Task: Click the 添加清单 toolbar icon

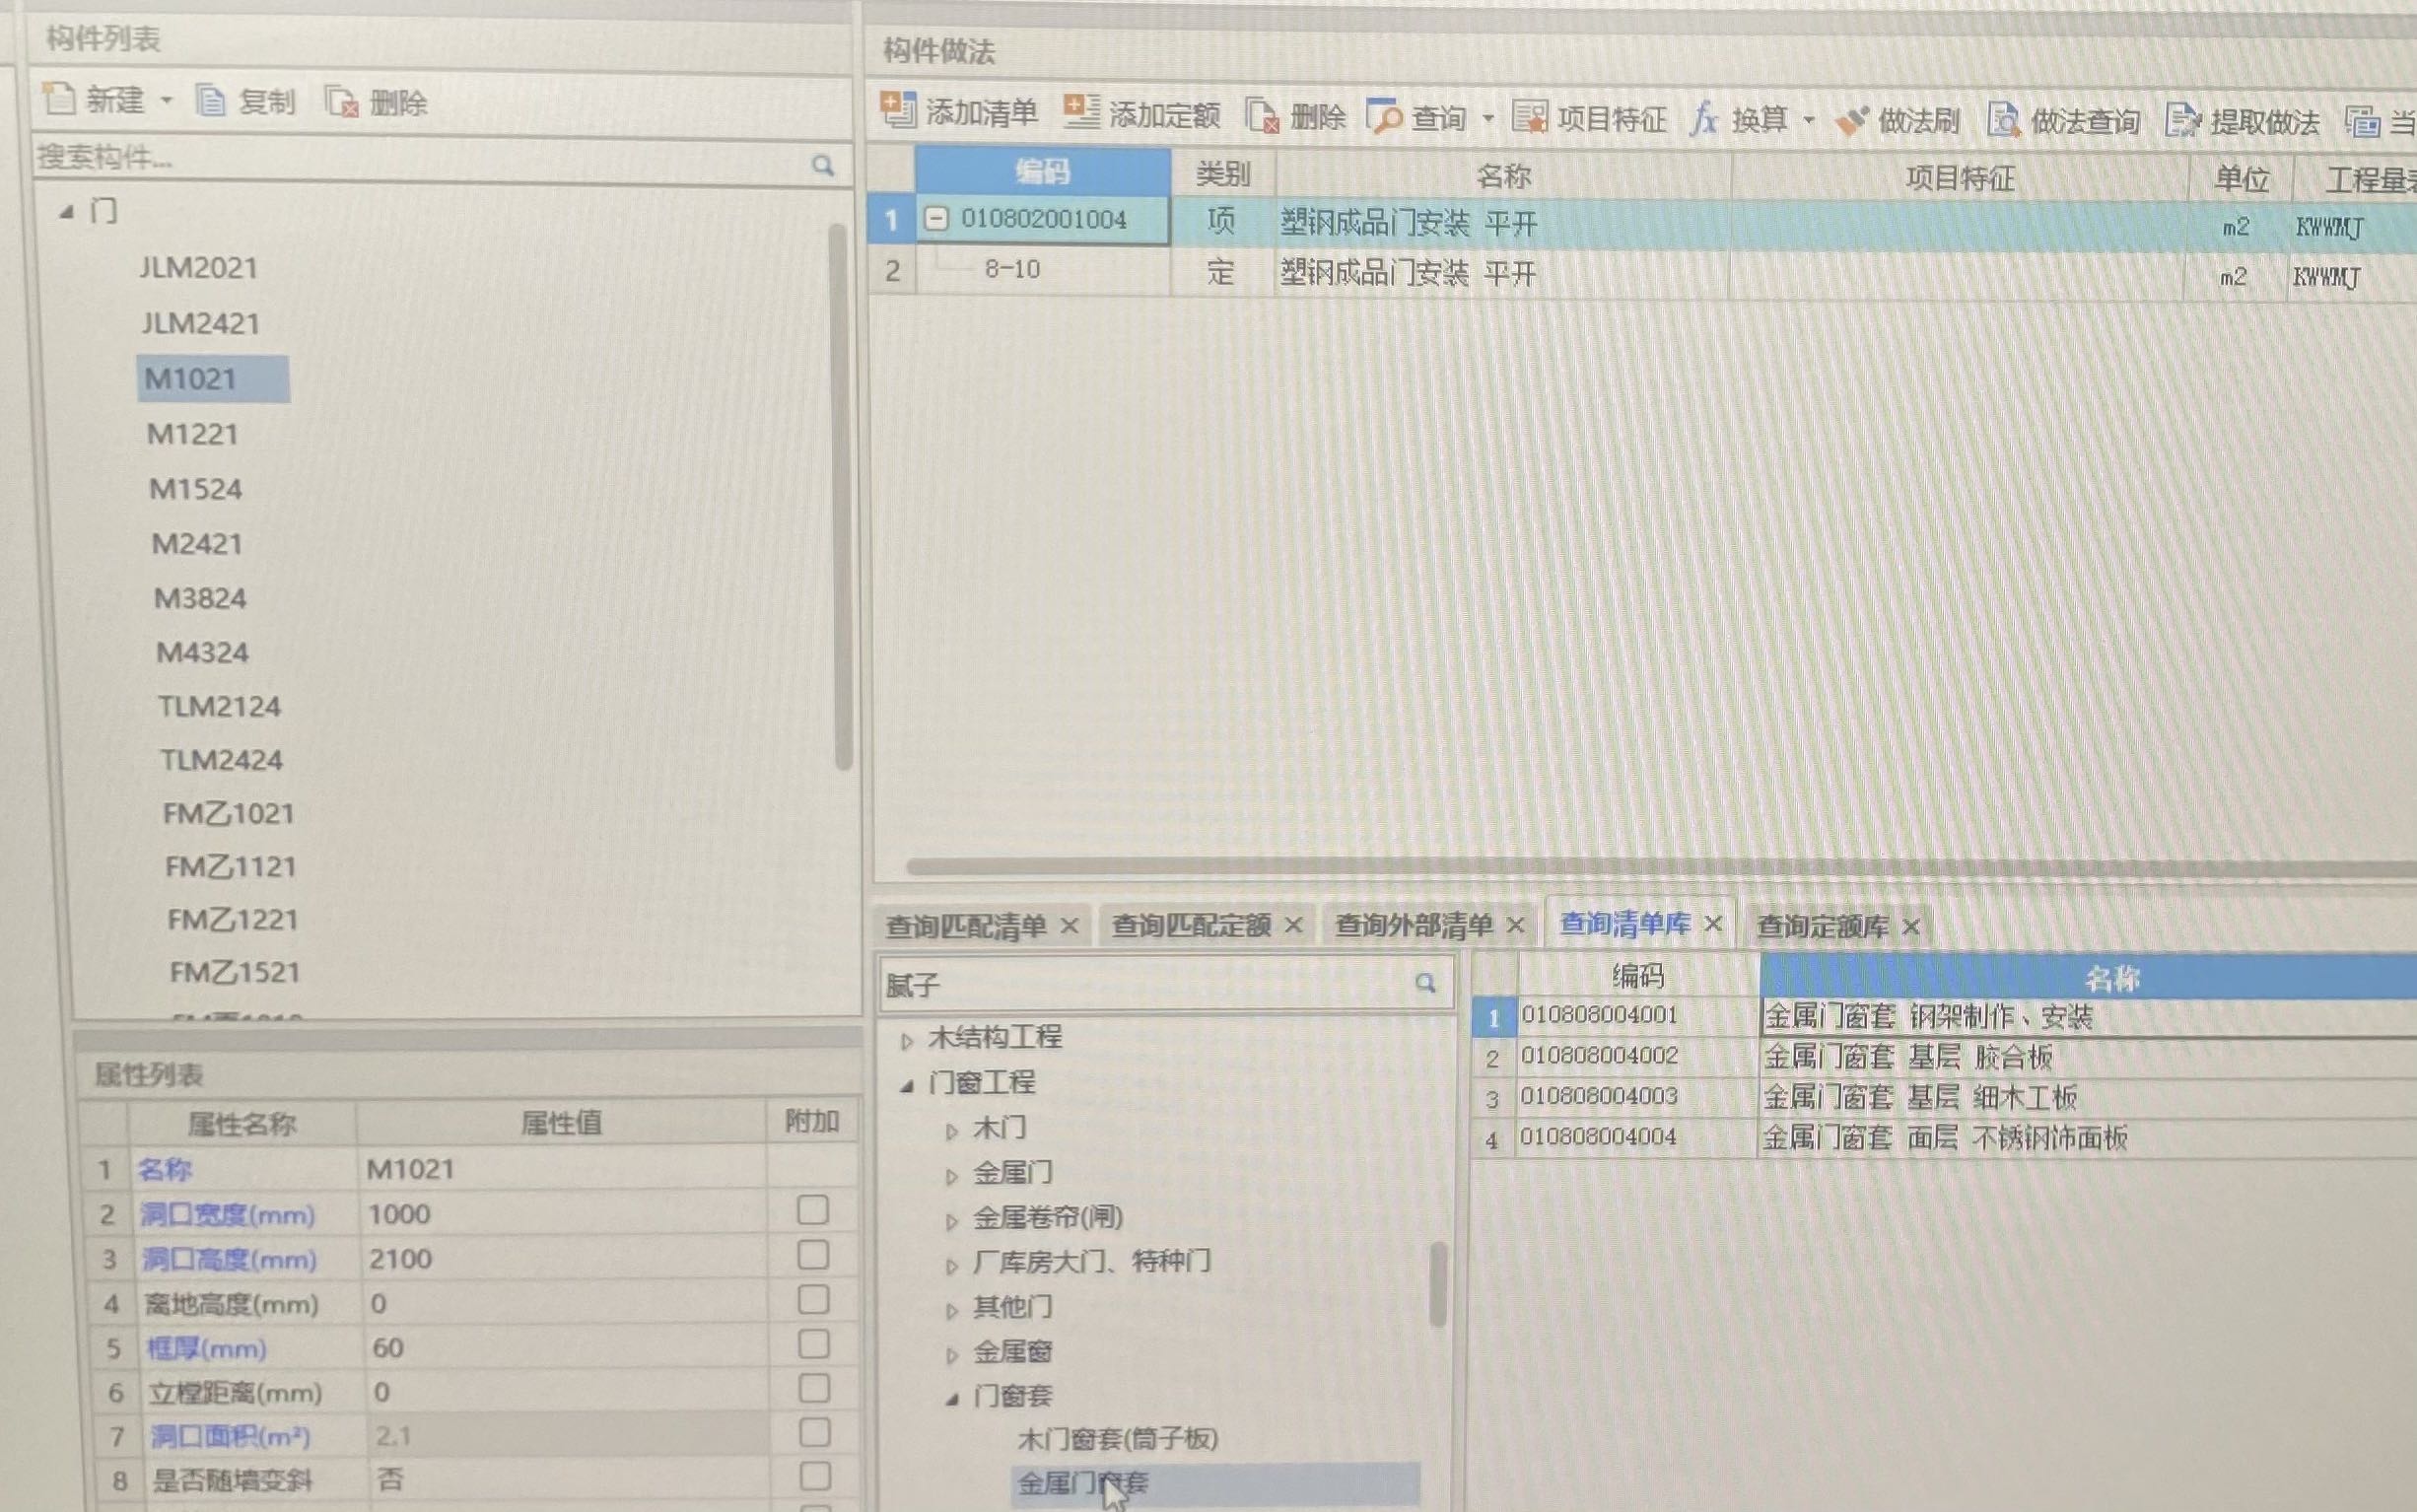Action: (x=897, y=110)
